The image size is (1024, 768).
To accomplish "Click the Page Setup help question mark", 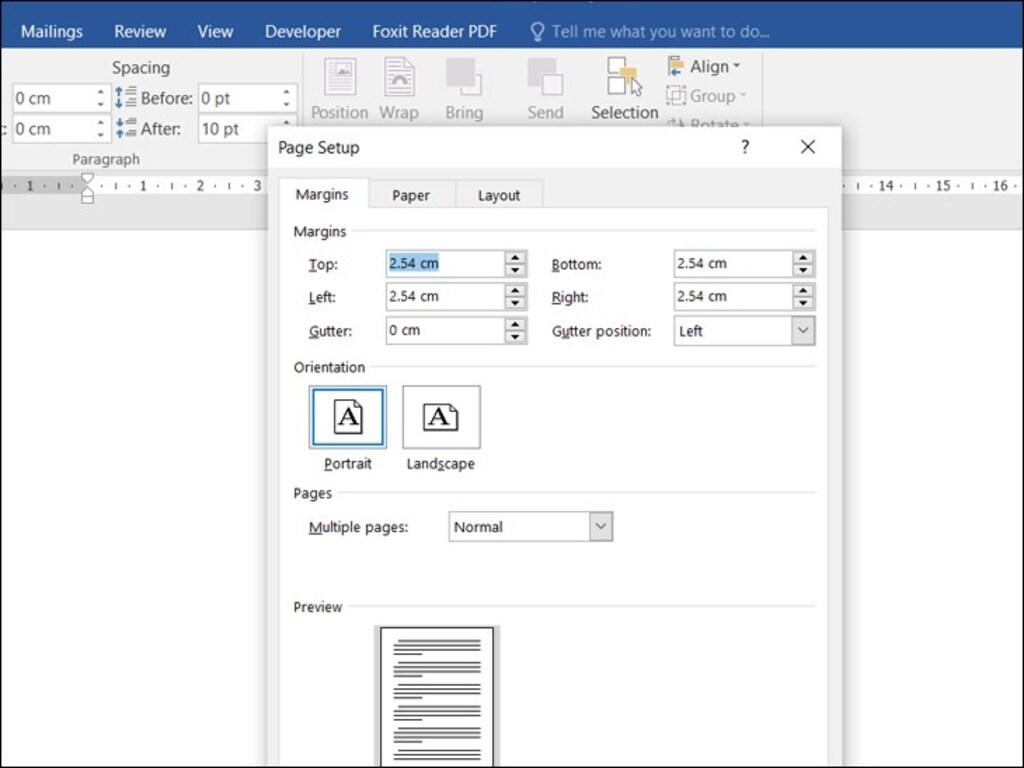I will coord(744,147).
